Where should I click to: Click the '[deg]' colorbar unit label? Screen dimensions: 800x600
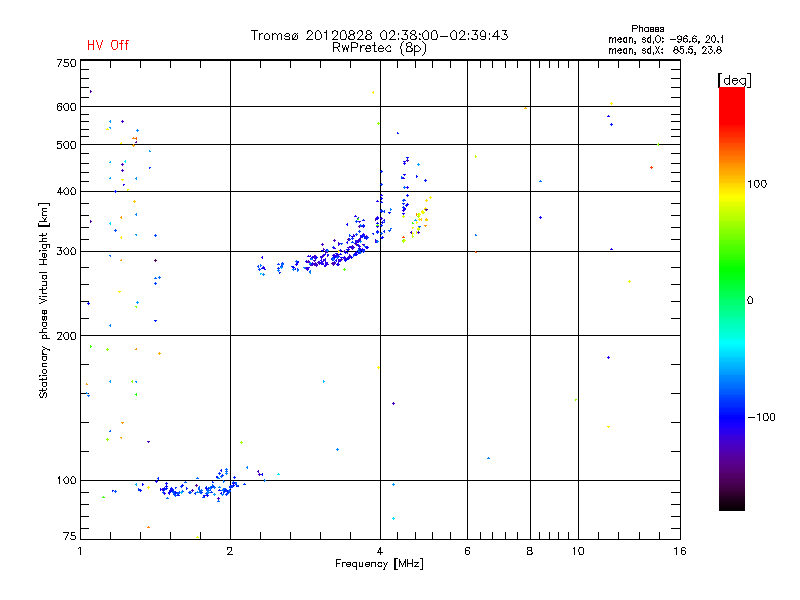point(734,80)
